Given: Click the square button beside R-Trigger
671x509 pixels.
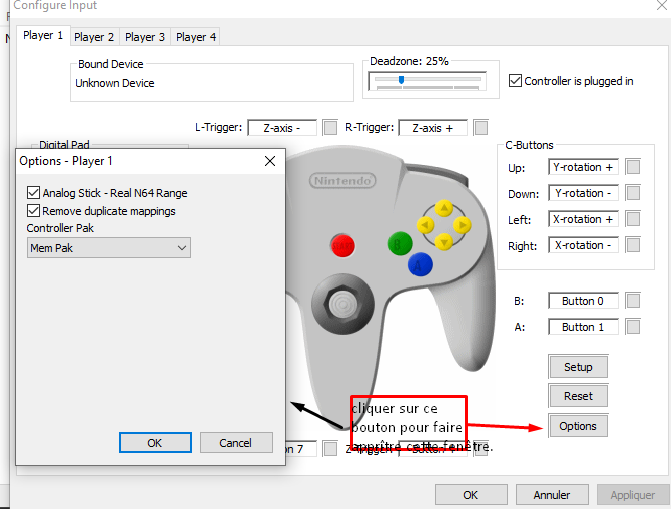Looking at the screenshot, I should click(x=481, y=128).
